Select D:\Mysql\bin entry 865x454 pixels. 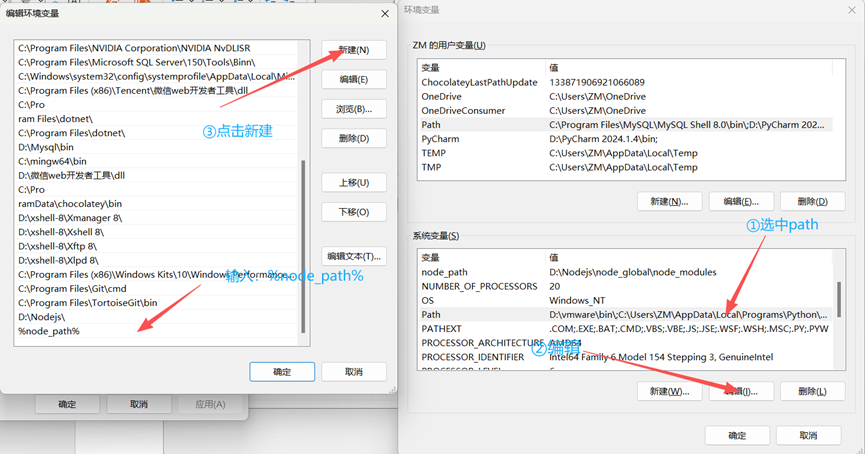pyautogui.click(x=157, y=147)
